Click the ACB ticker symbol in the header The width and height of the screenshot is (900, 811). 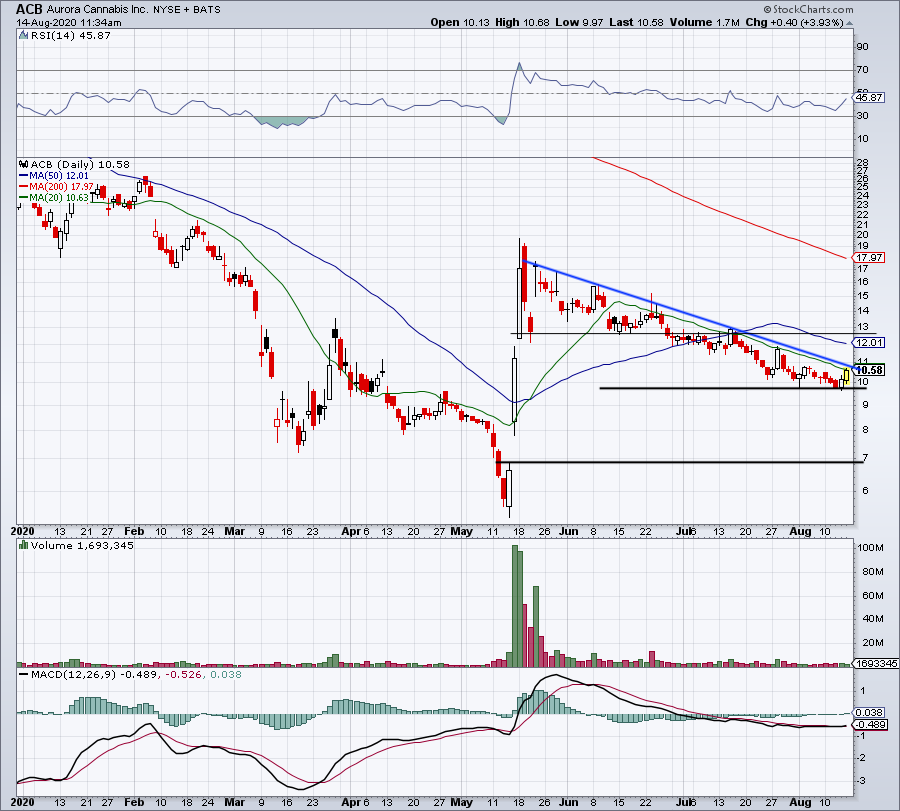[29, 9]
